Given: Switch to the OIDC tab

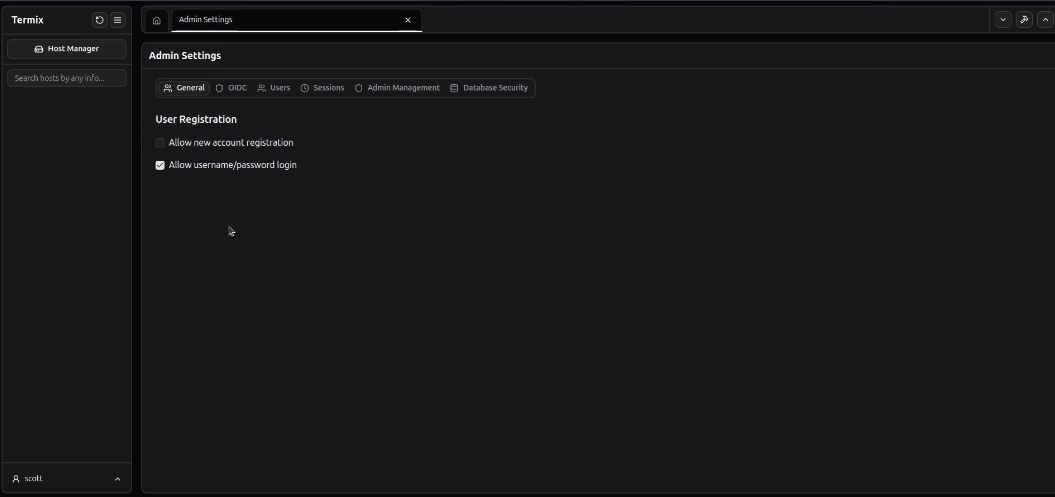Looking at the screenshot, I should click(x=231, y=88).
